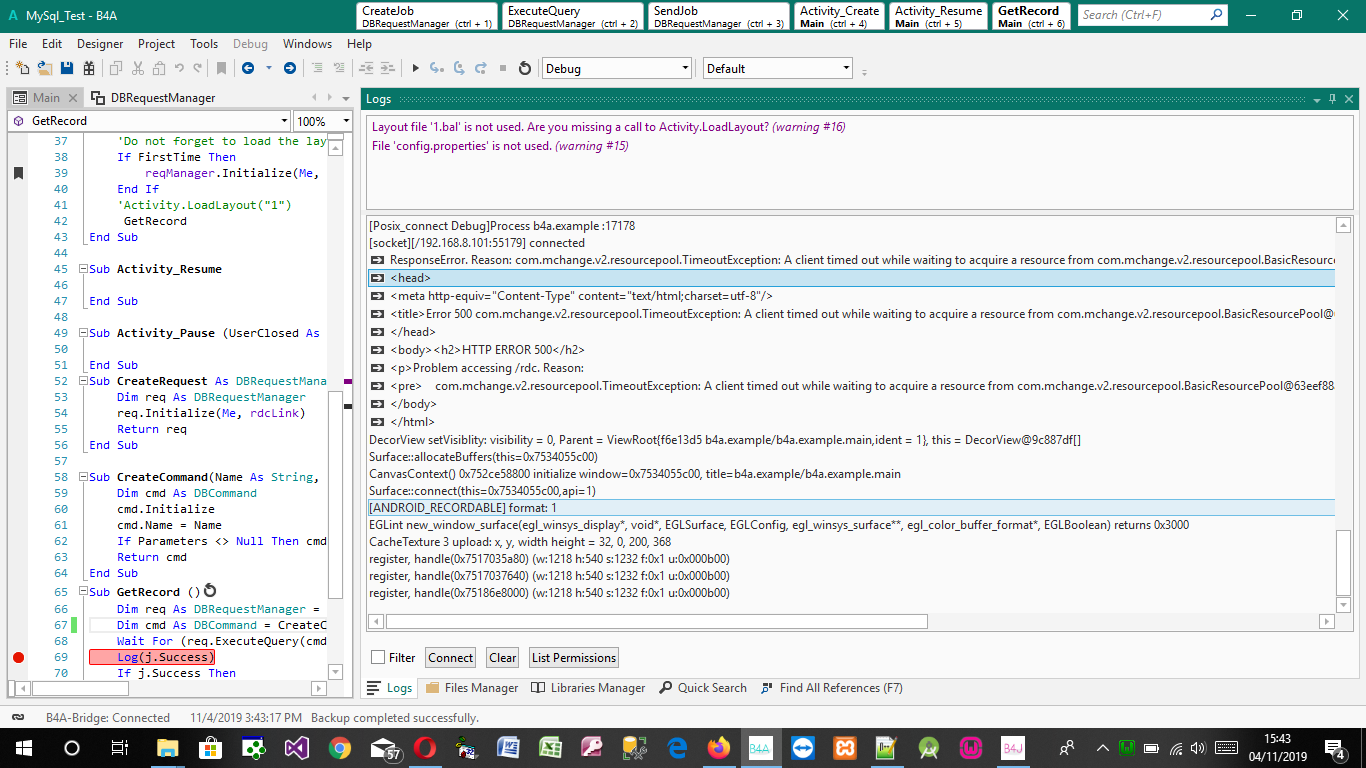Run the program with play icon

(416, 68)
